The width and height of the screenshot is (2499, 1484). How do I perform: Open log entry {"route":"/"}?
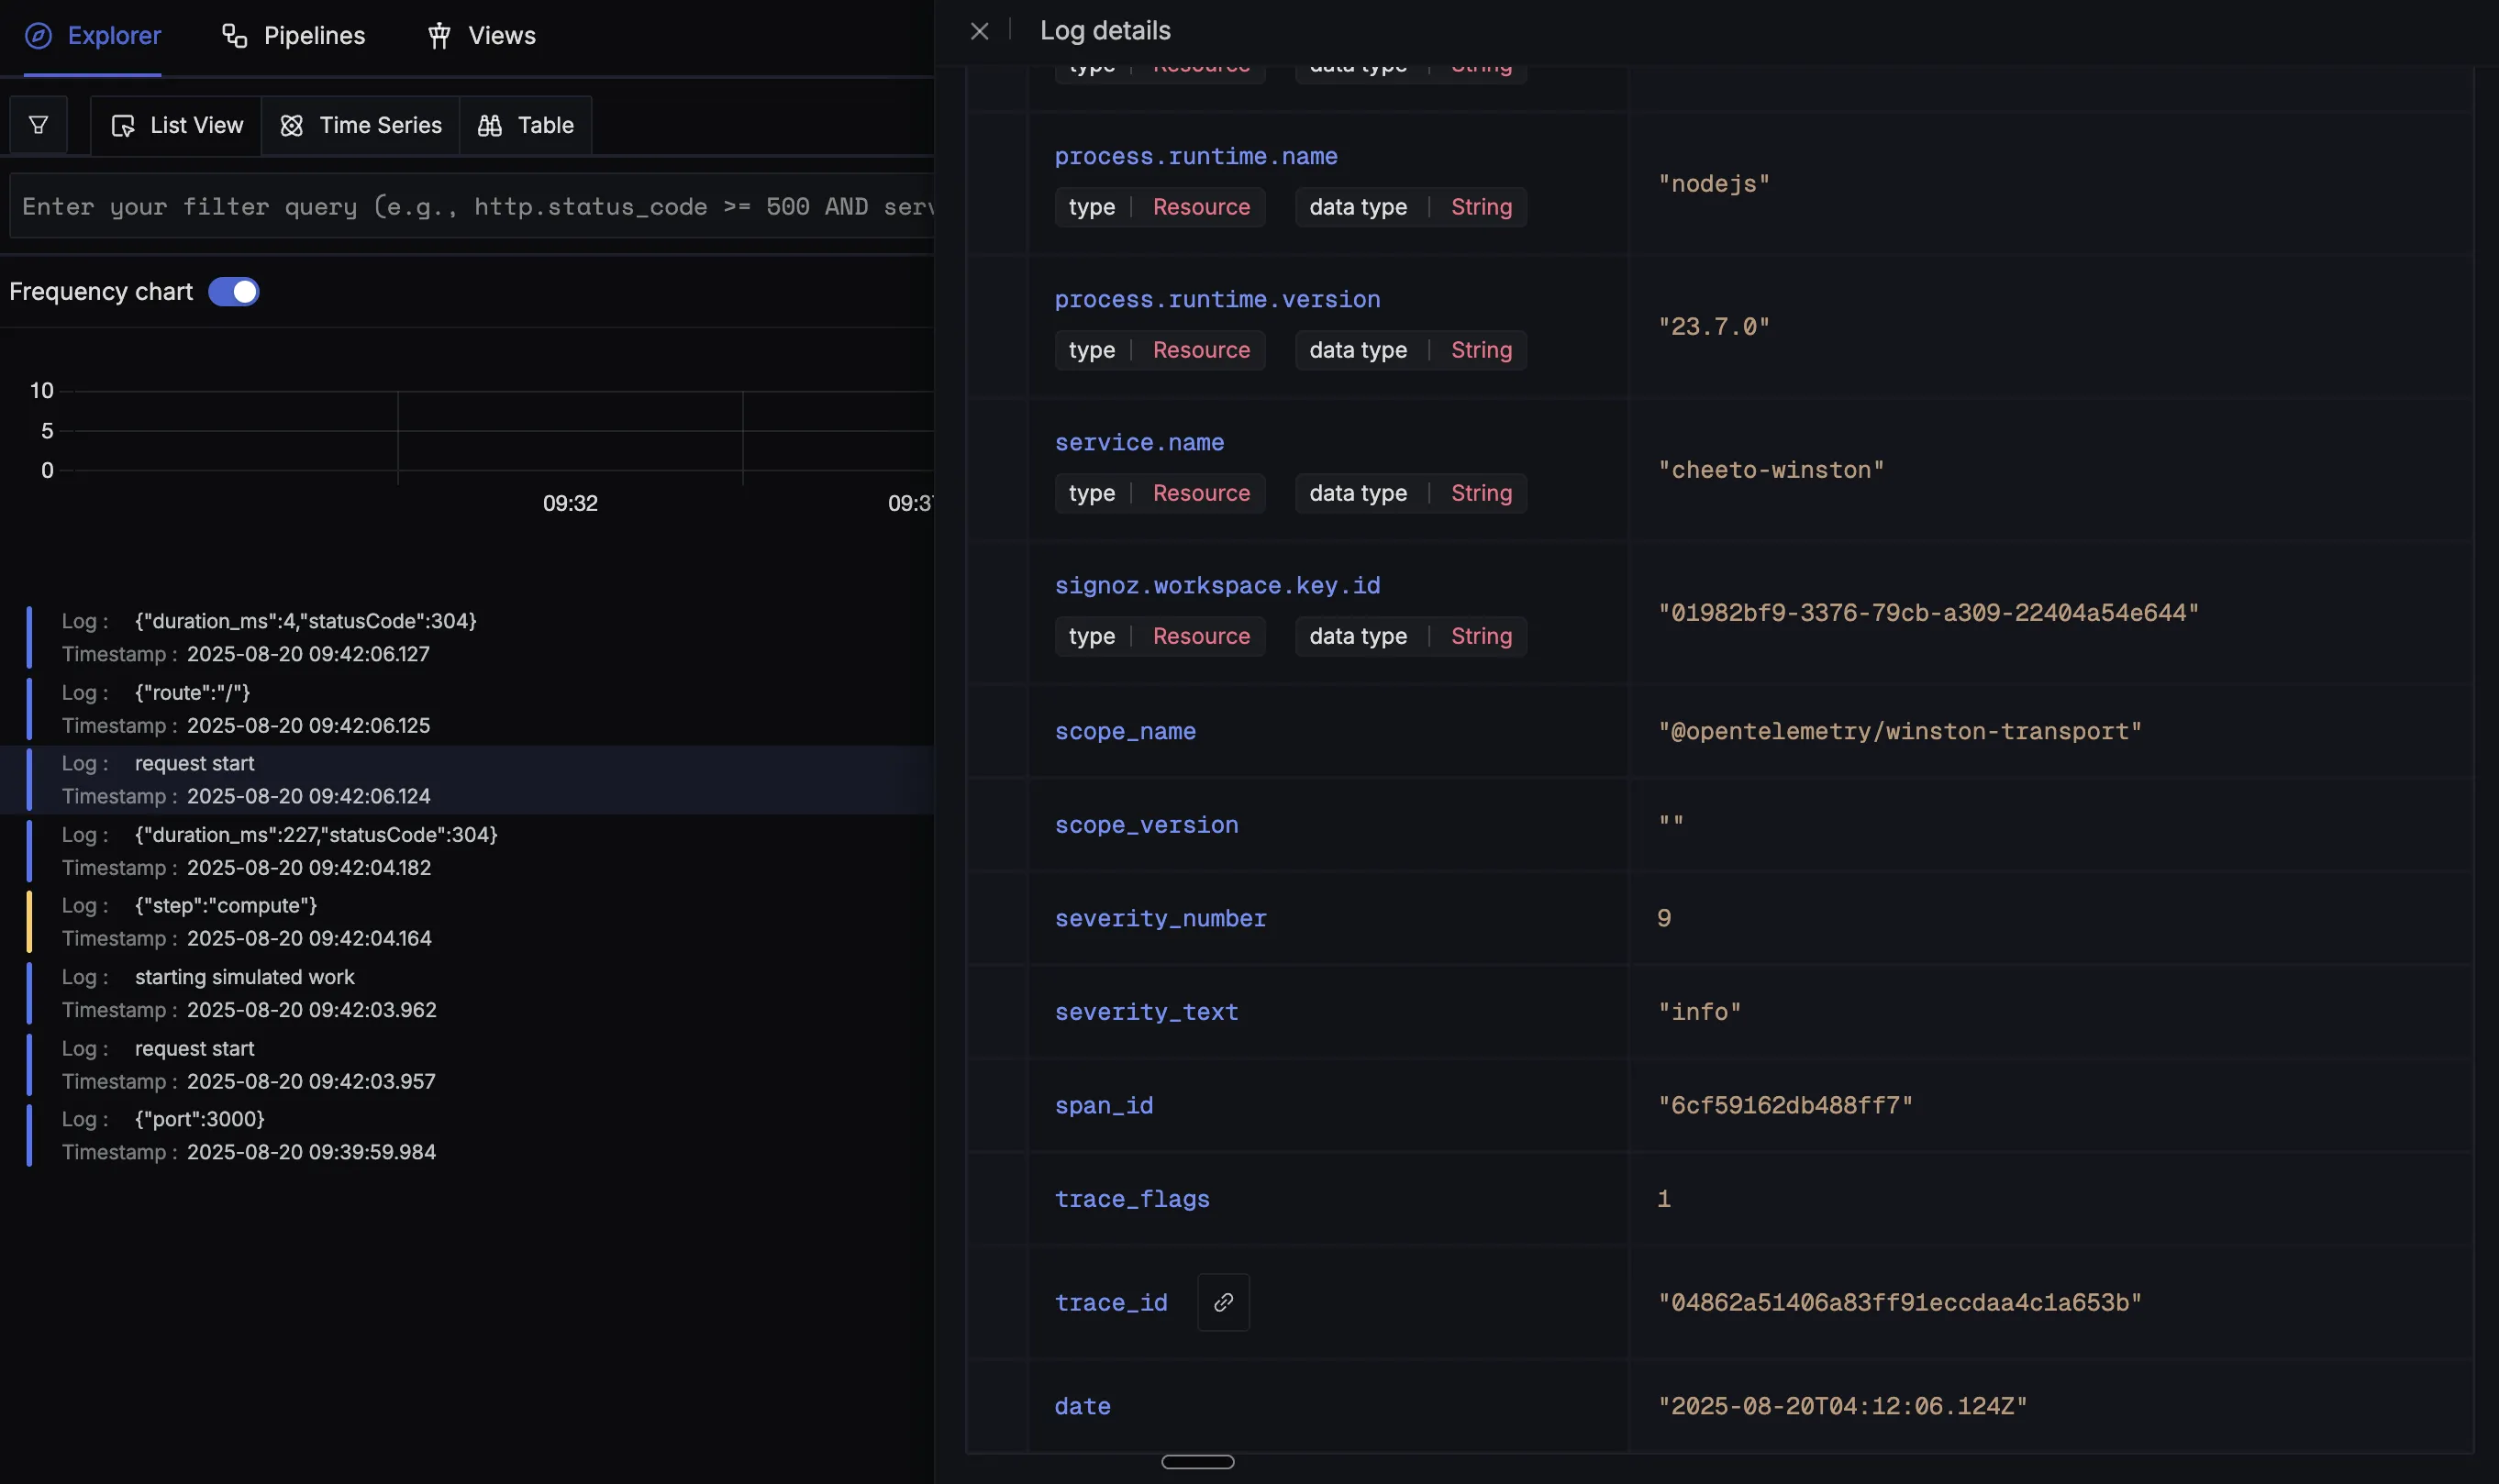tap(467, 708)
